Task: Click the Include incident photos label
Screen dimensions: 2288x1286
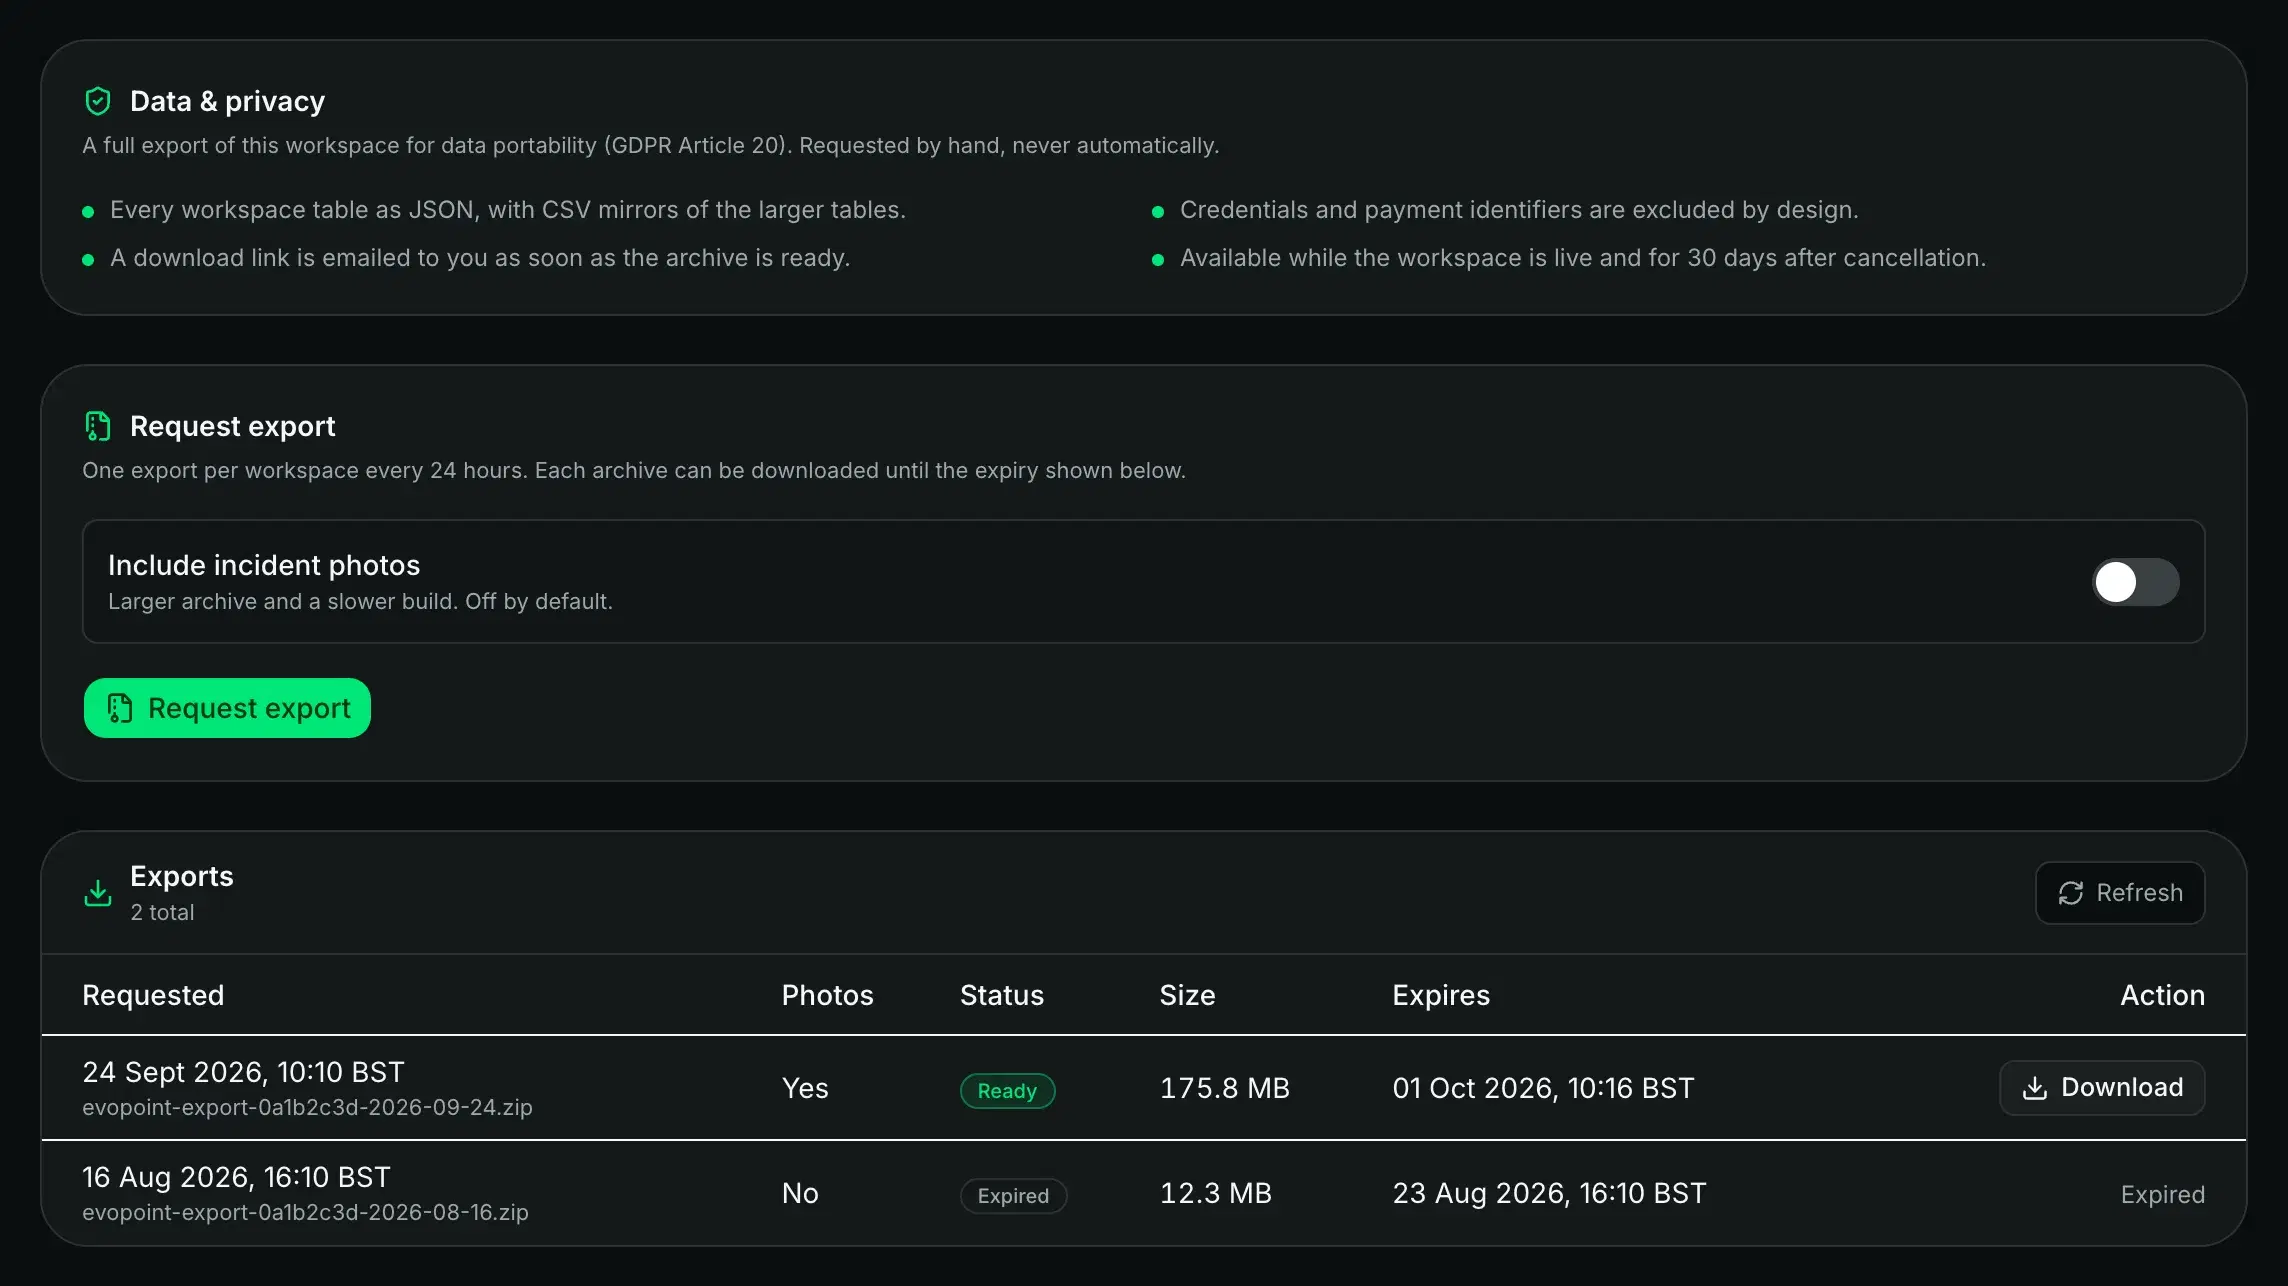Action: [x=264, y=565]
